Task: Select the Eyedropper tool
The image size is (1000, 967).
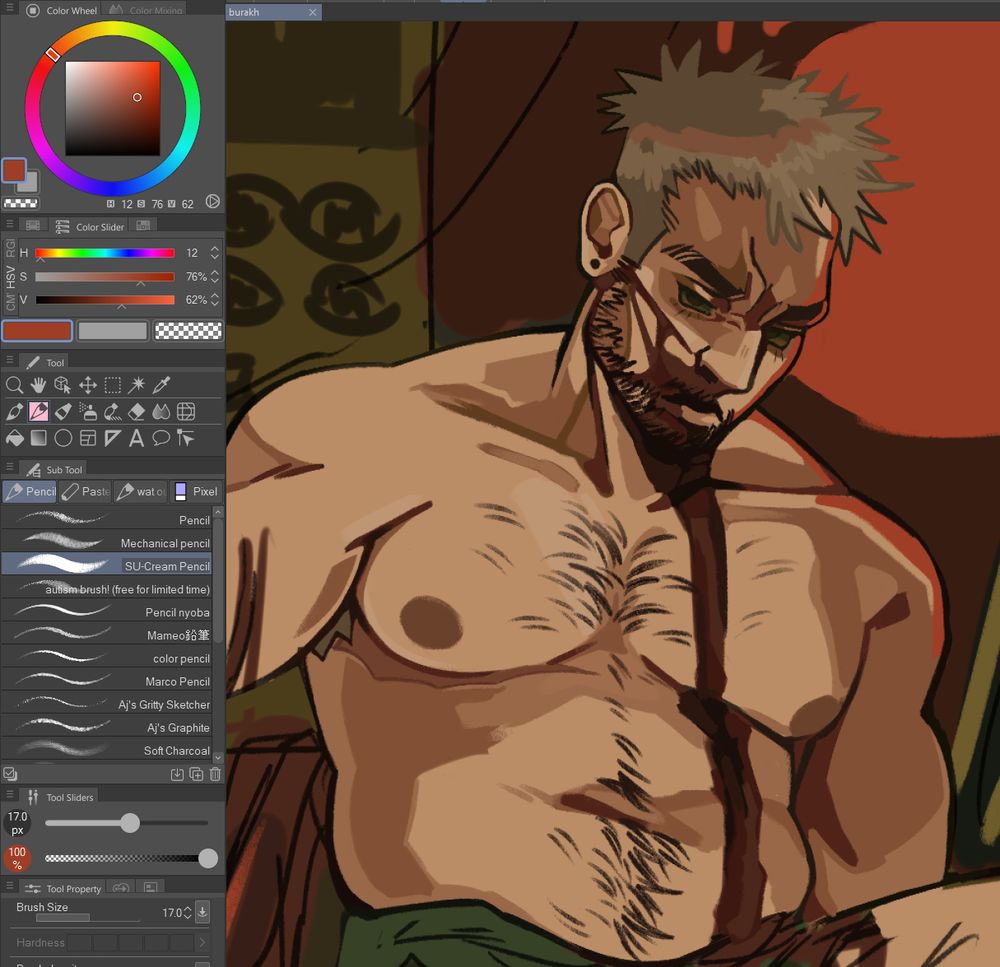Action: [x=161, y=385]
